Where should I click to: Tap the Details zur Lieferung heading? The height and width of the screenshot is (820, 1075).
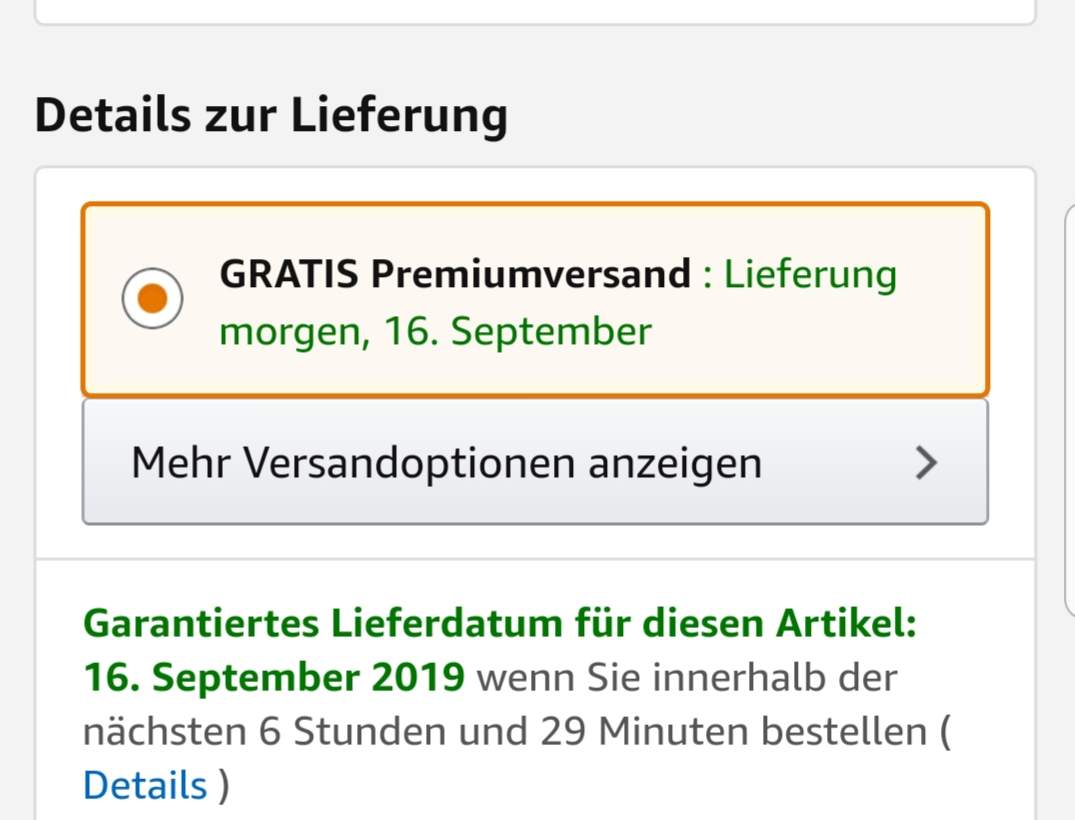[270, 114]
